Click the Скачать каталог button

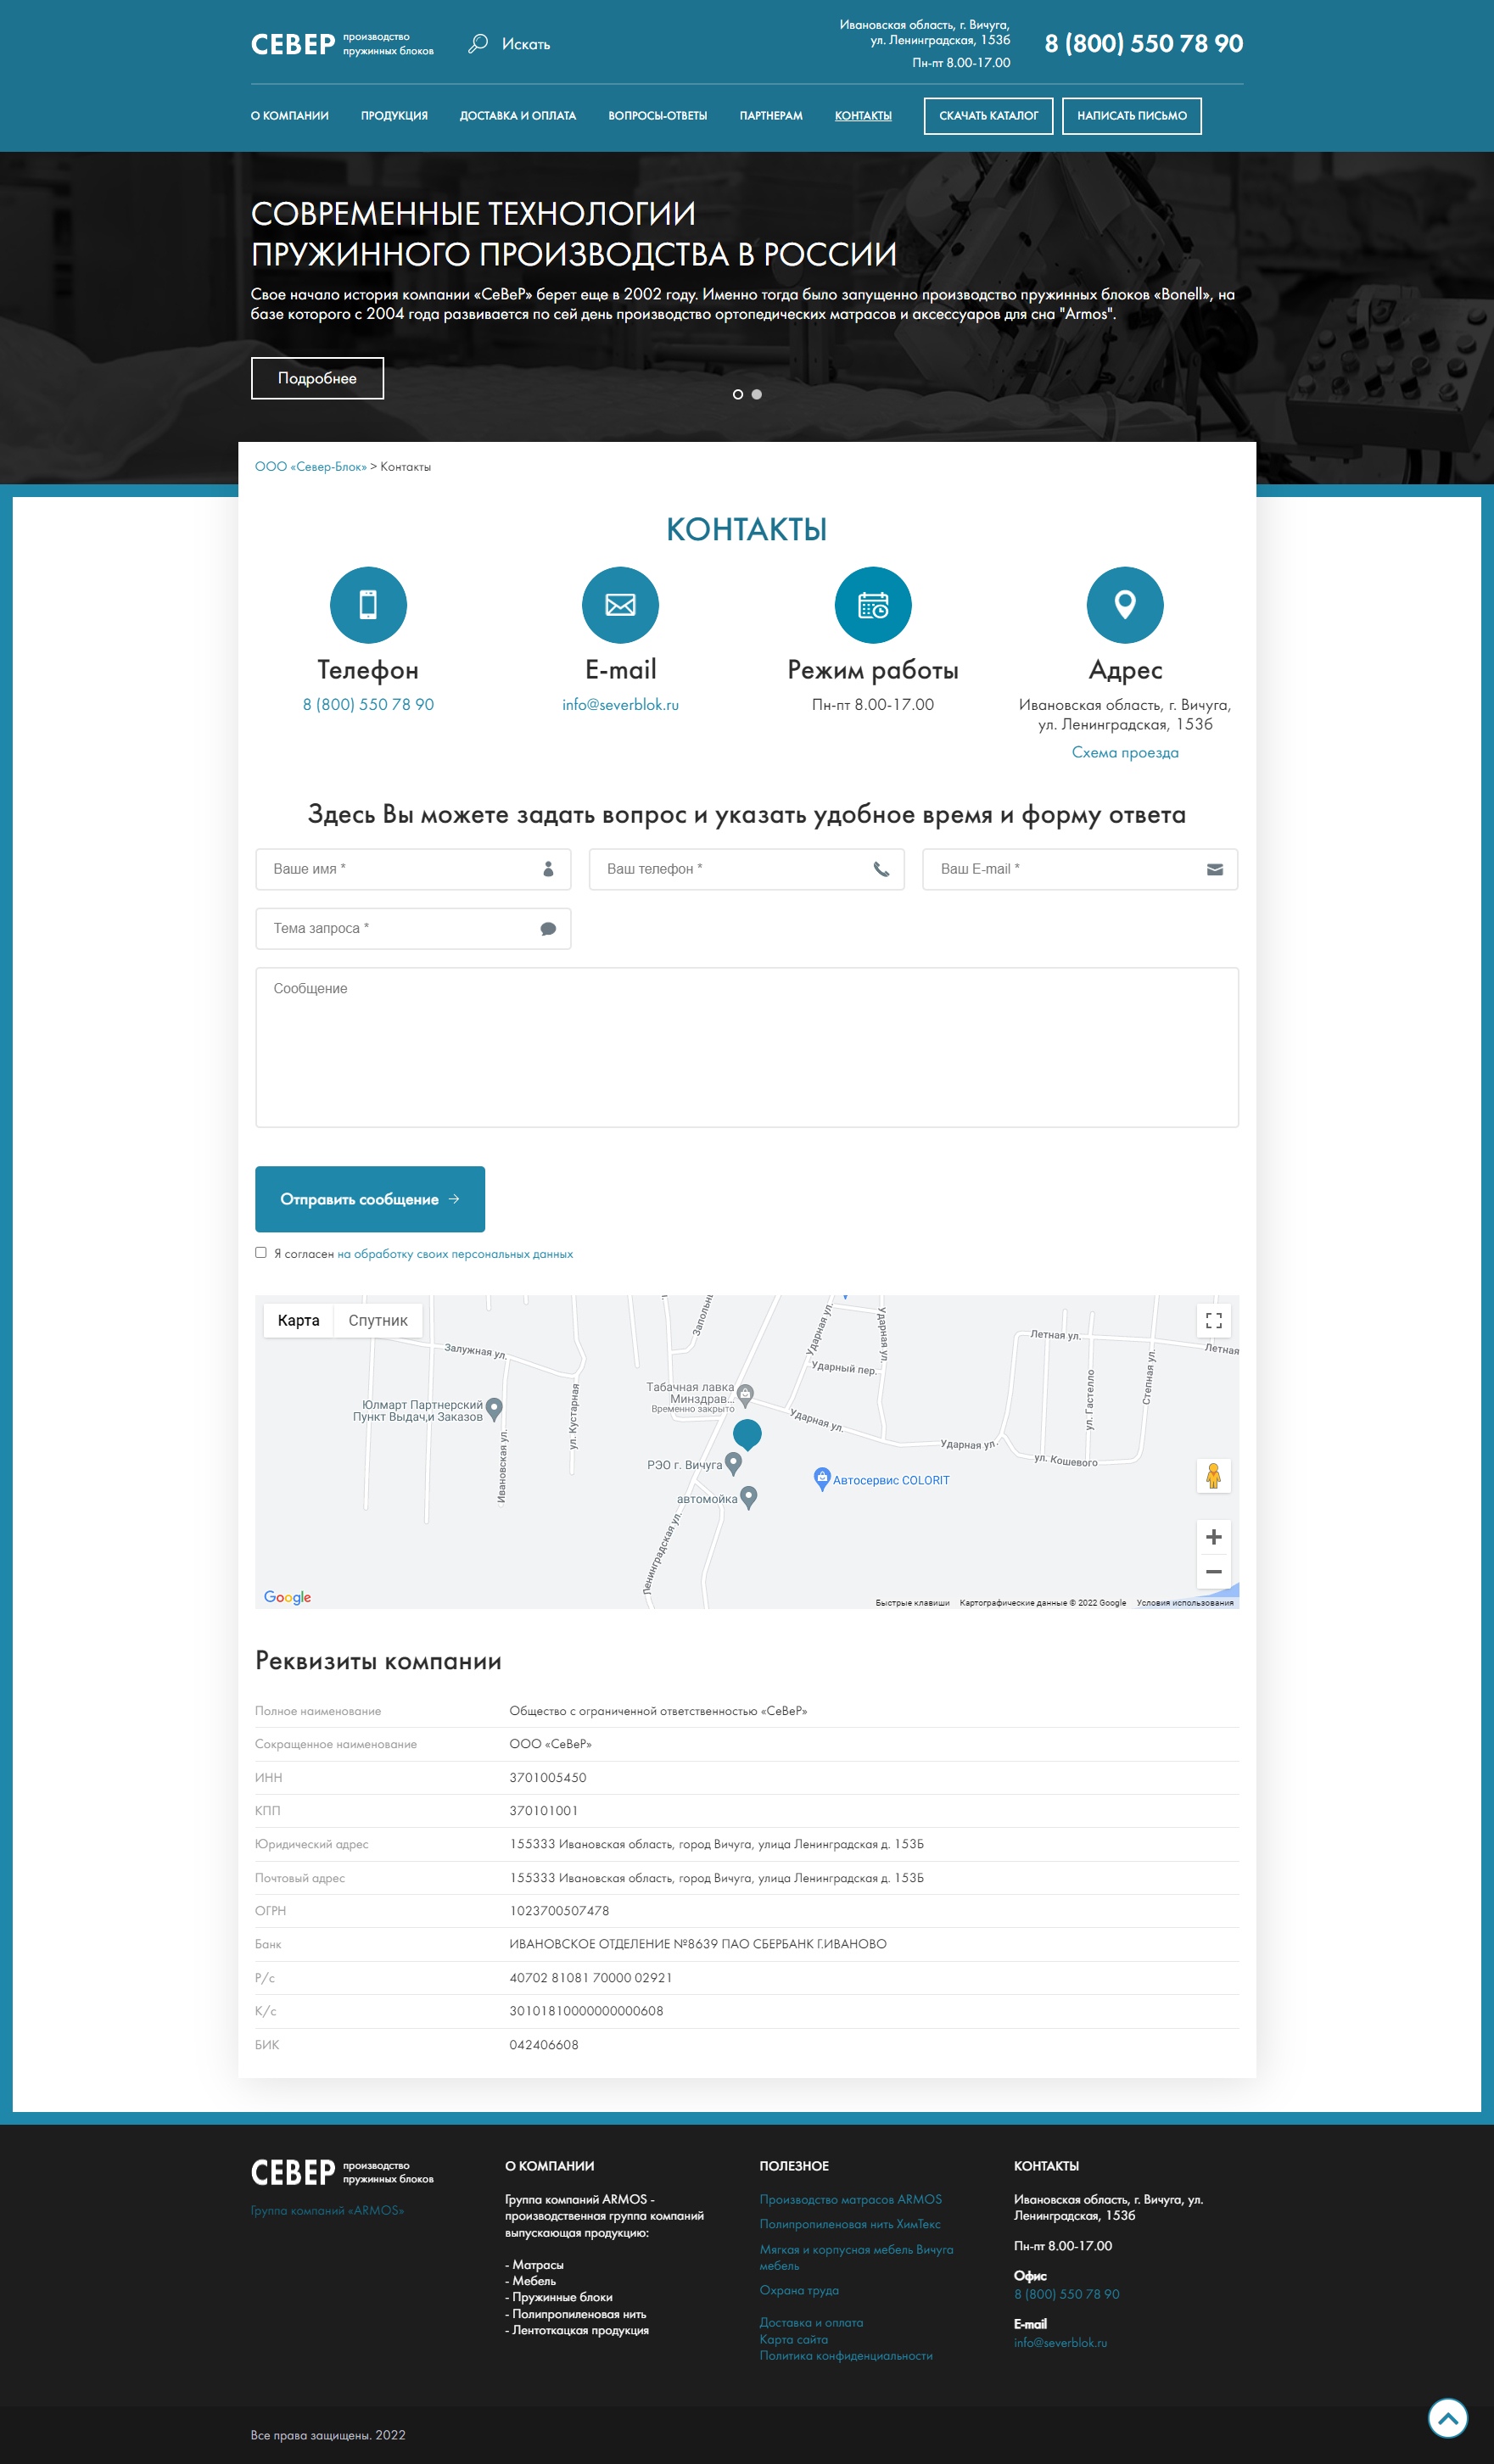(x=987, y=116)
